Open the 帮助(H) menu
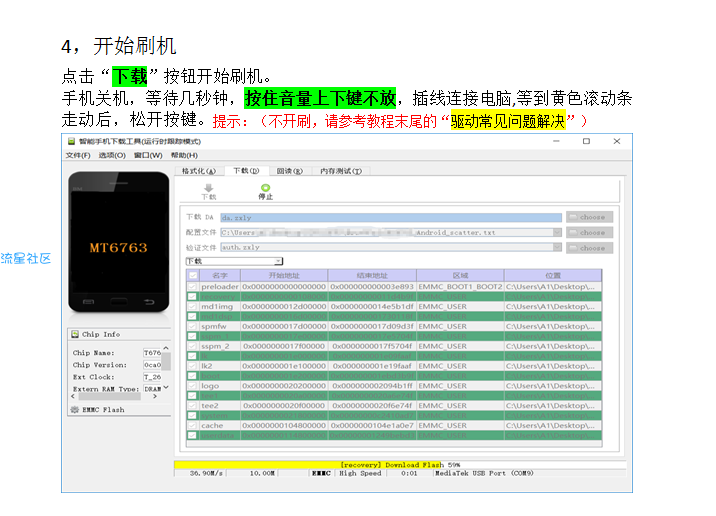Screen dimensions: 716x516 184,155
